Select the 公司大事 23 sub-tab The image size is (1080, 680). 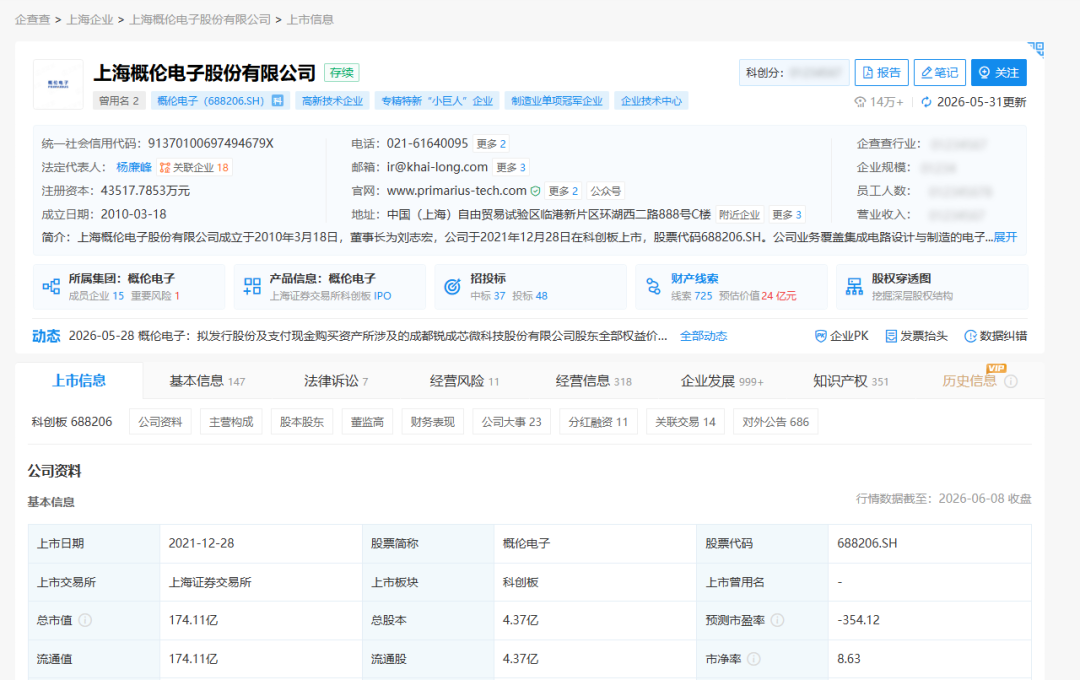[511, 422]
